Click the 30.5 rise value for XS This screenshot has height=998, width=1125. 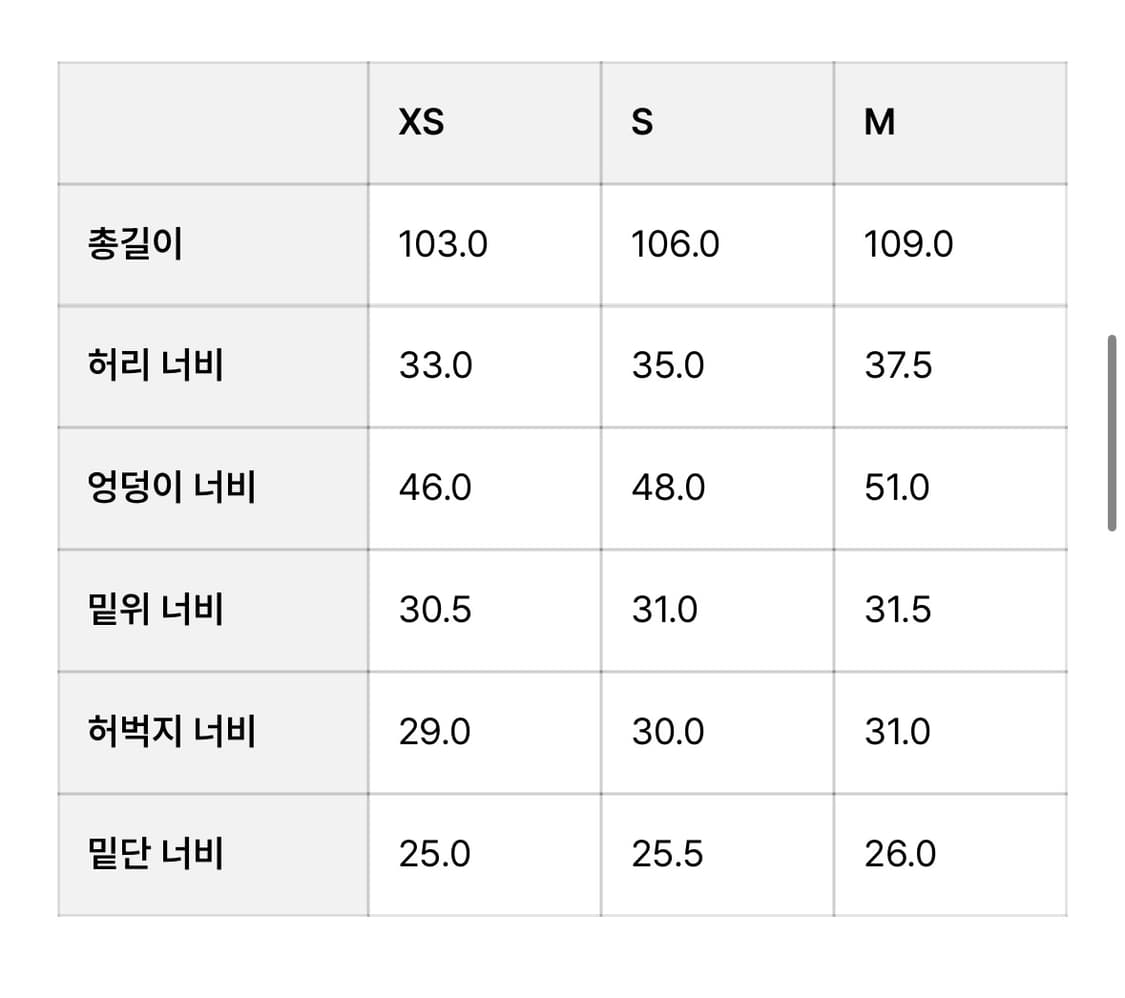click(435, 610)
